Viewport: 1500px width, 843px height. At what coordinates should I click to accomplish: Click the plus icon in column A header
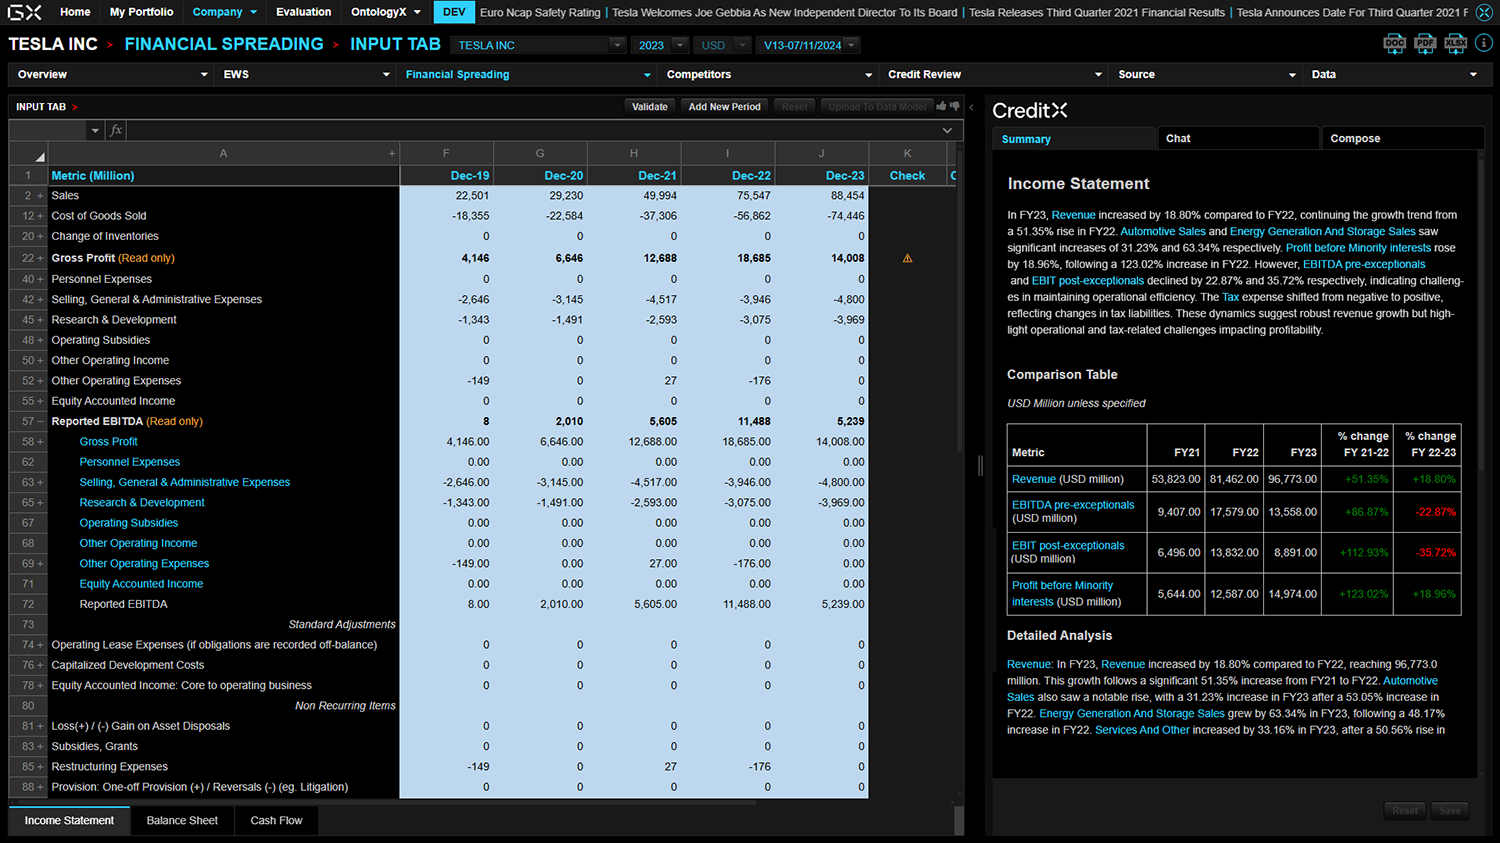[x=392, y=154]
